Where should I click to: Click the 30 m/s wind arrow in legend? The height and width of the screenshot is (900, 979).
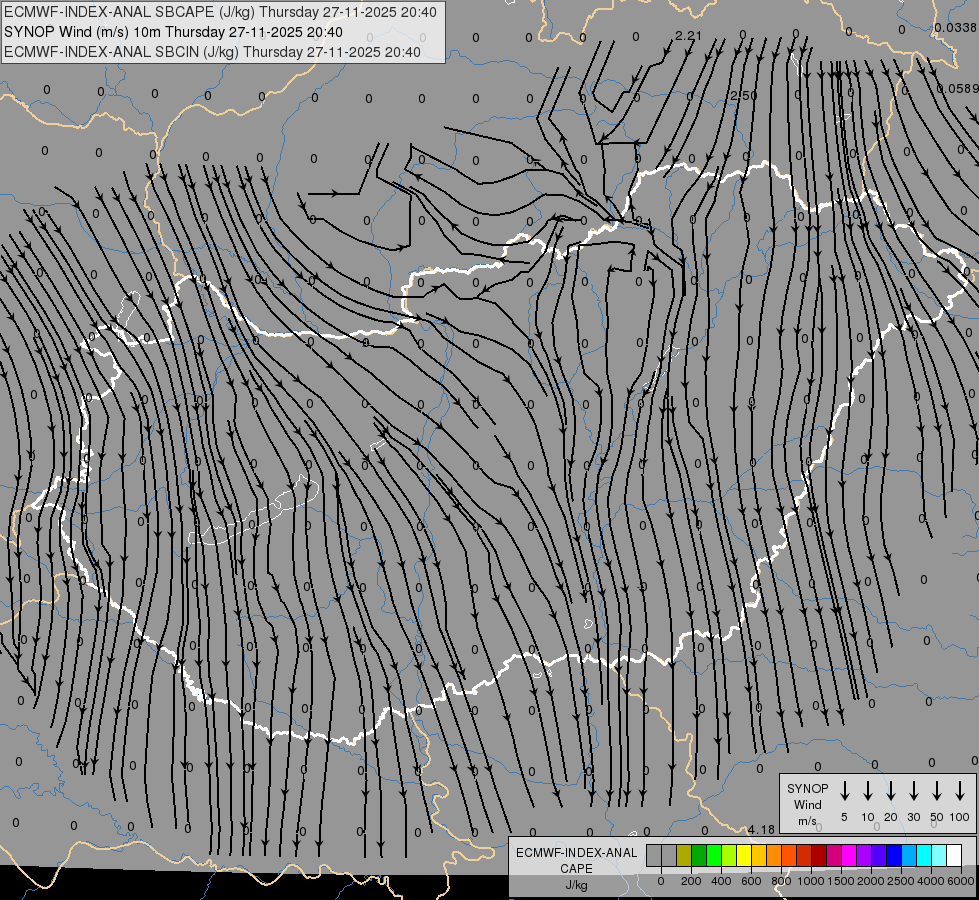coord(913,791)
